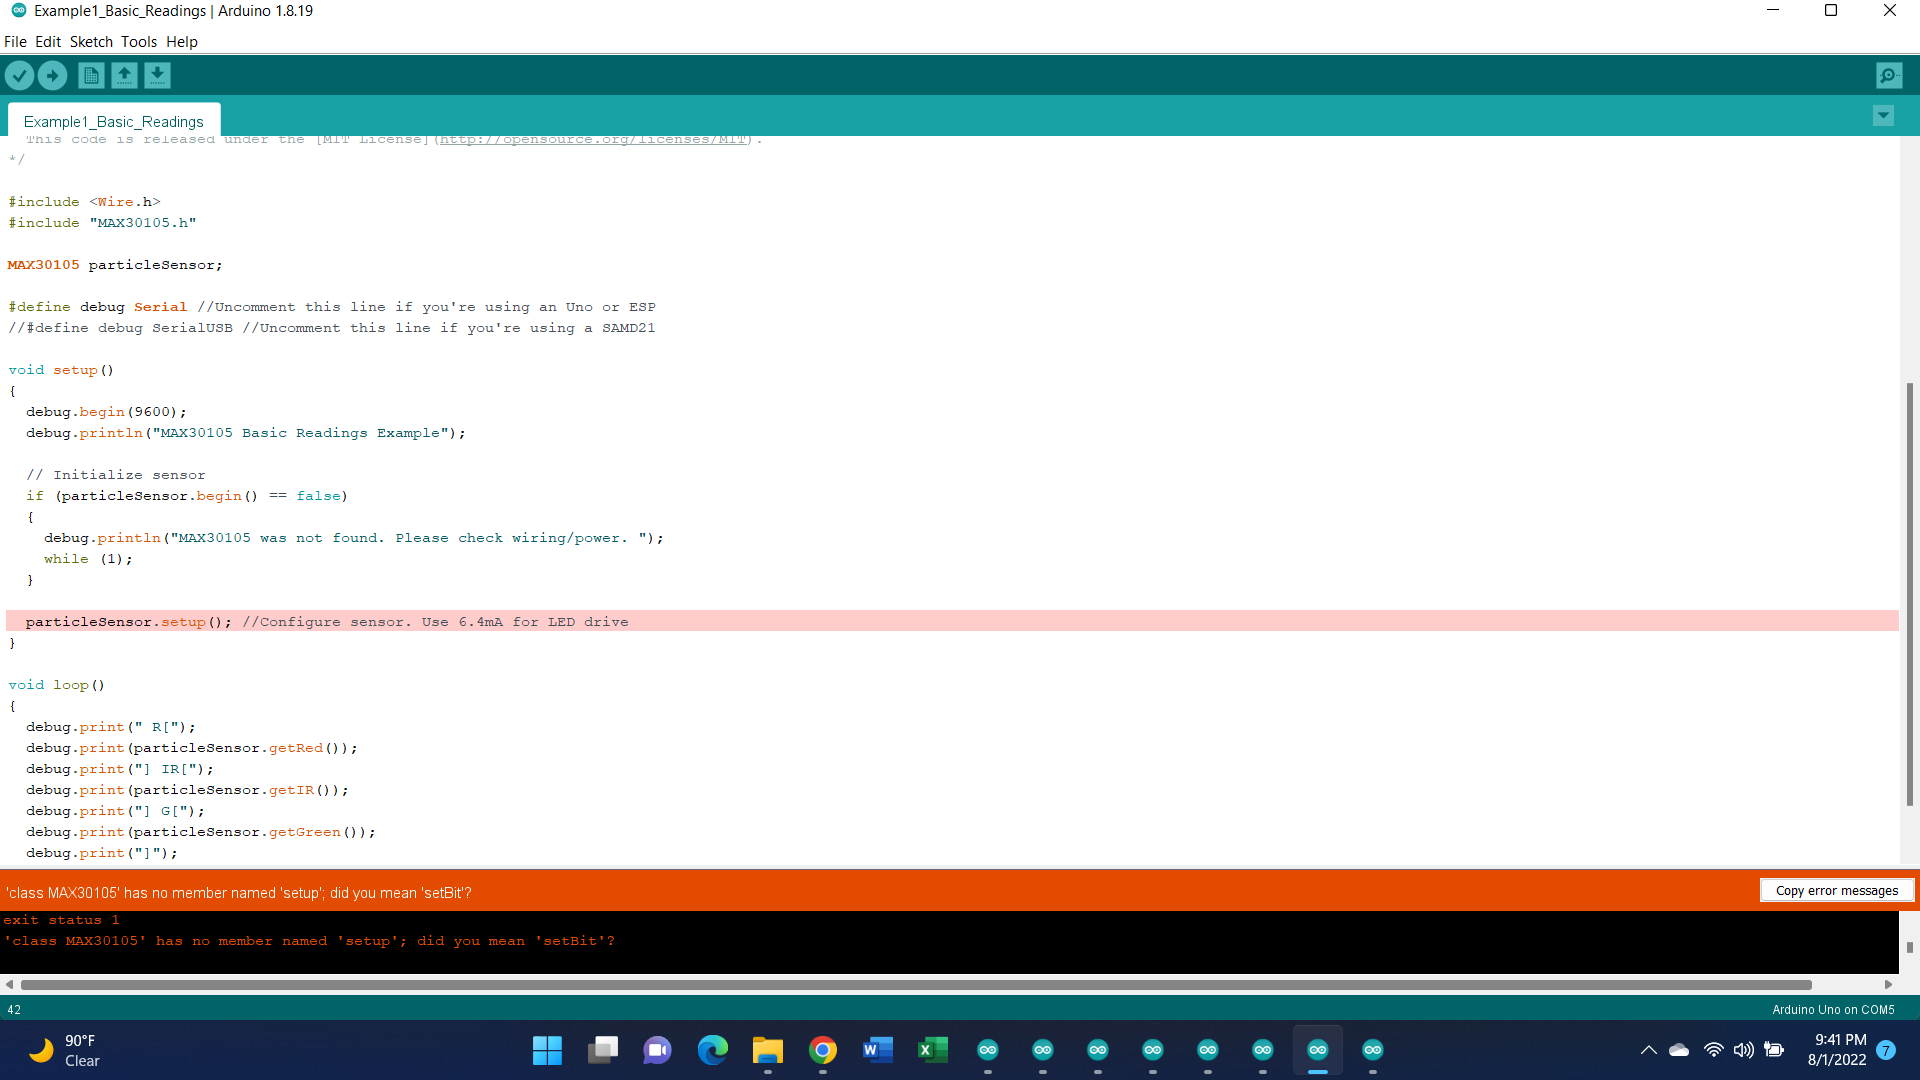Open the Teams Chat taskbar icon
Image resolution: width=1920 pixels, height=1080 pixels.
pyautogui.click(x=657, y=1050)
